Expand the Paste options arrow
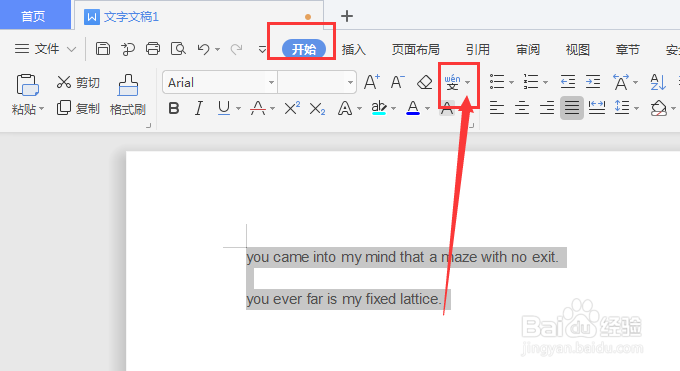 42,109
